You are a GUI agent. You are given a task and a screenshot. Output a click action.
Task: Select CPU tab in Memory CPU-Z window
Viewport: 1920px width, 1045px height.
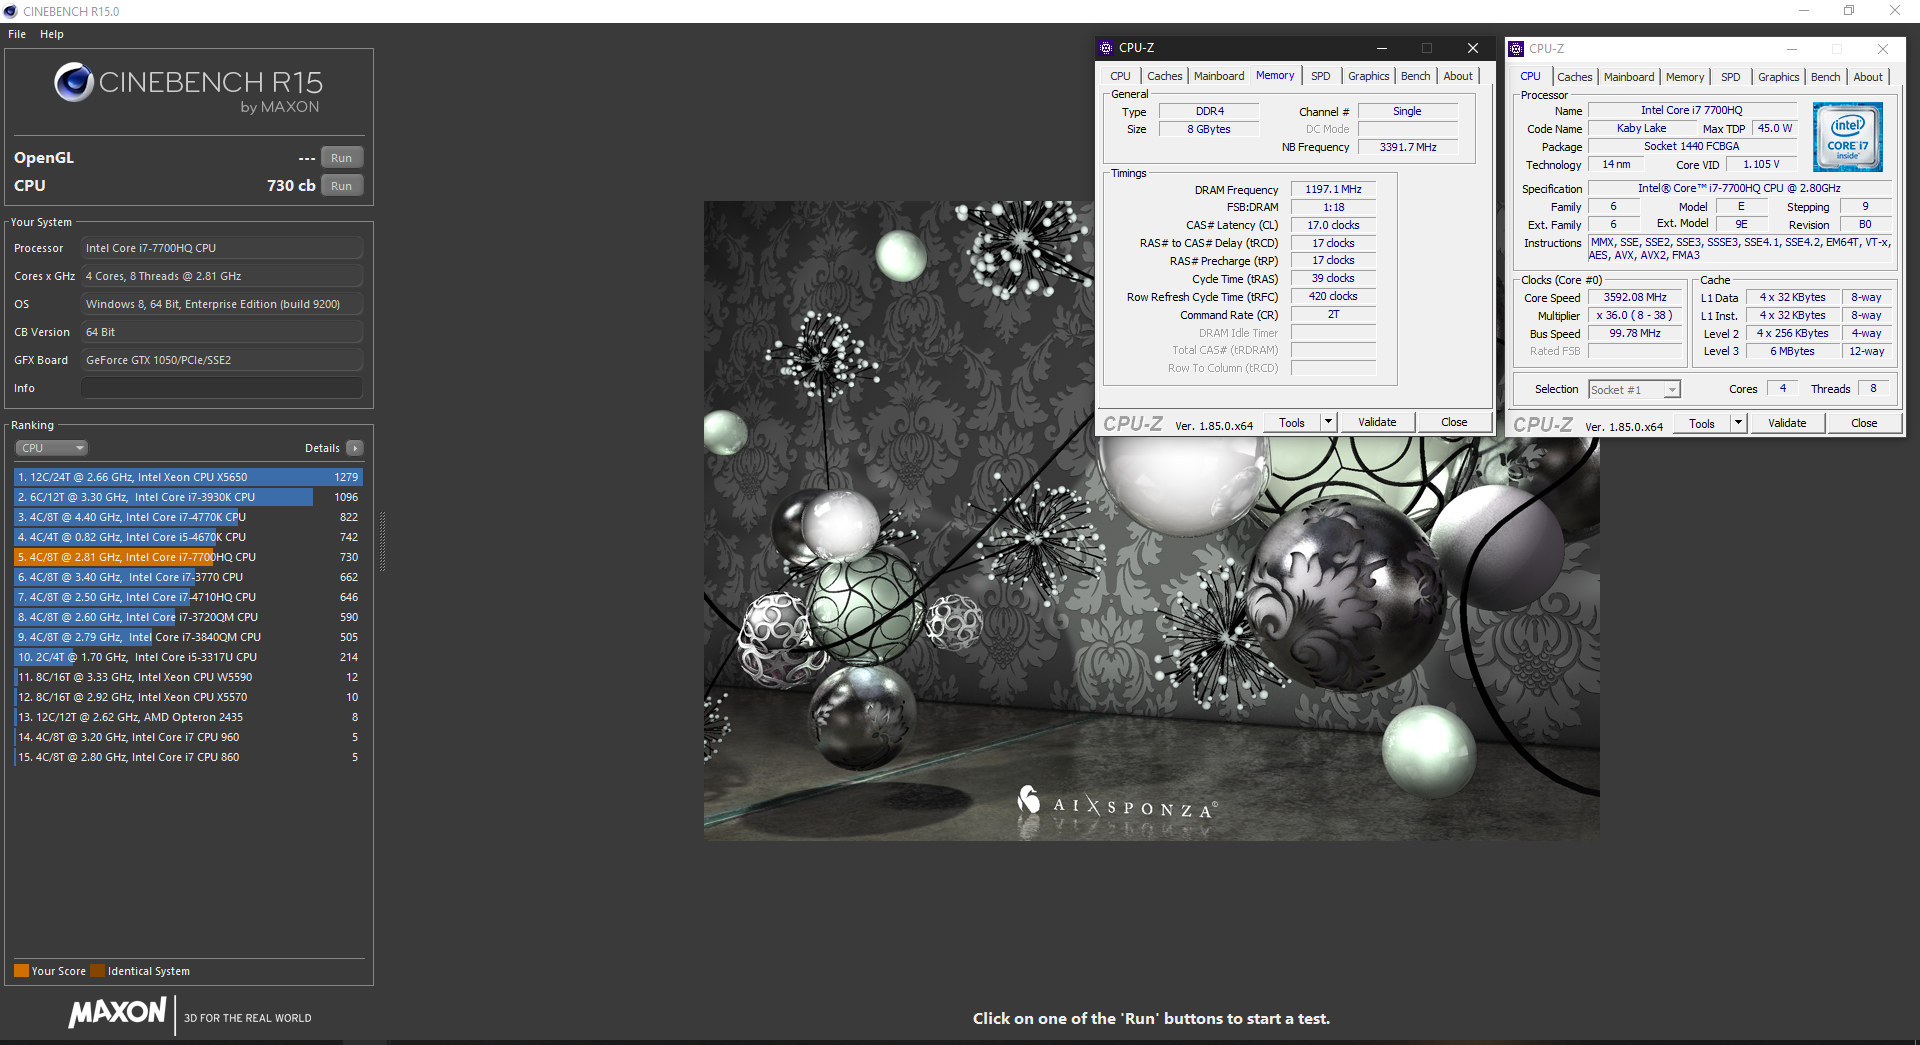click(x=1120, y=76)
